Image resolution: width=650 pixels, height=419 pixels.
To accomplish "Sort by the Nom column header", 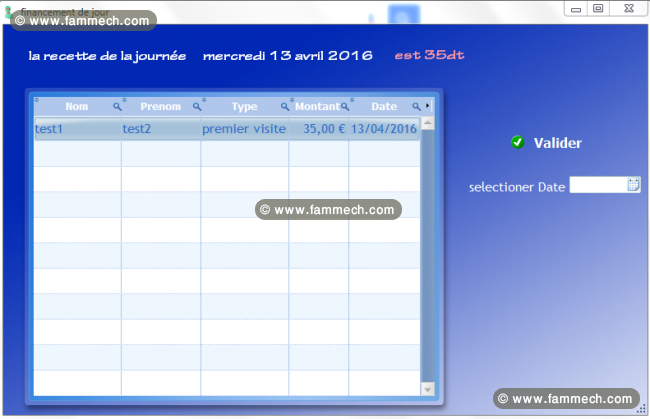I will click(77, 107).
